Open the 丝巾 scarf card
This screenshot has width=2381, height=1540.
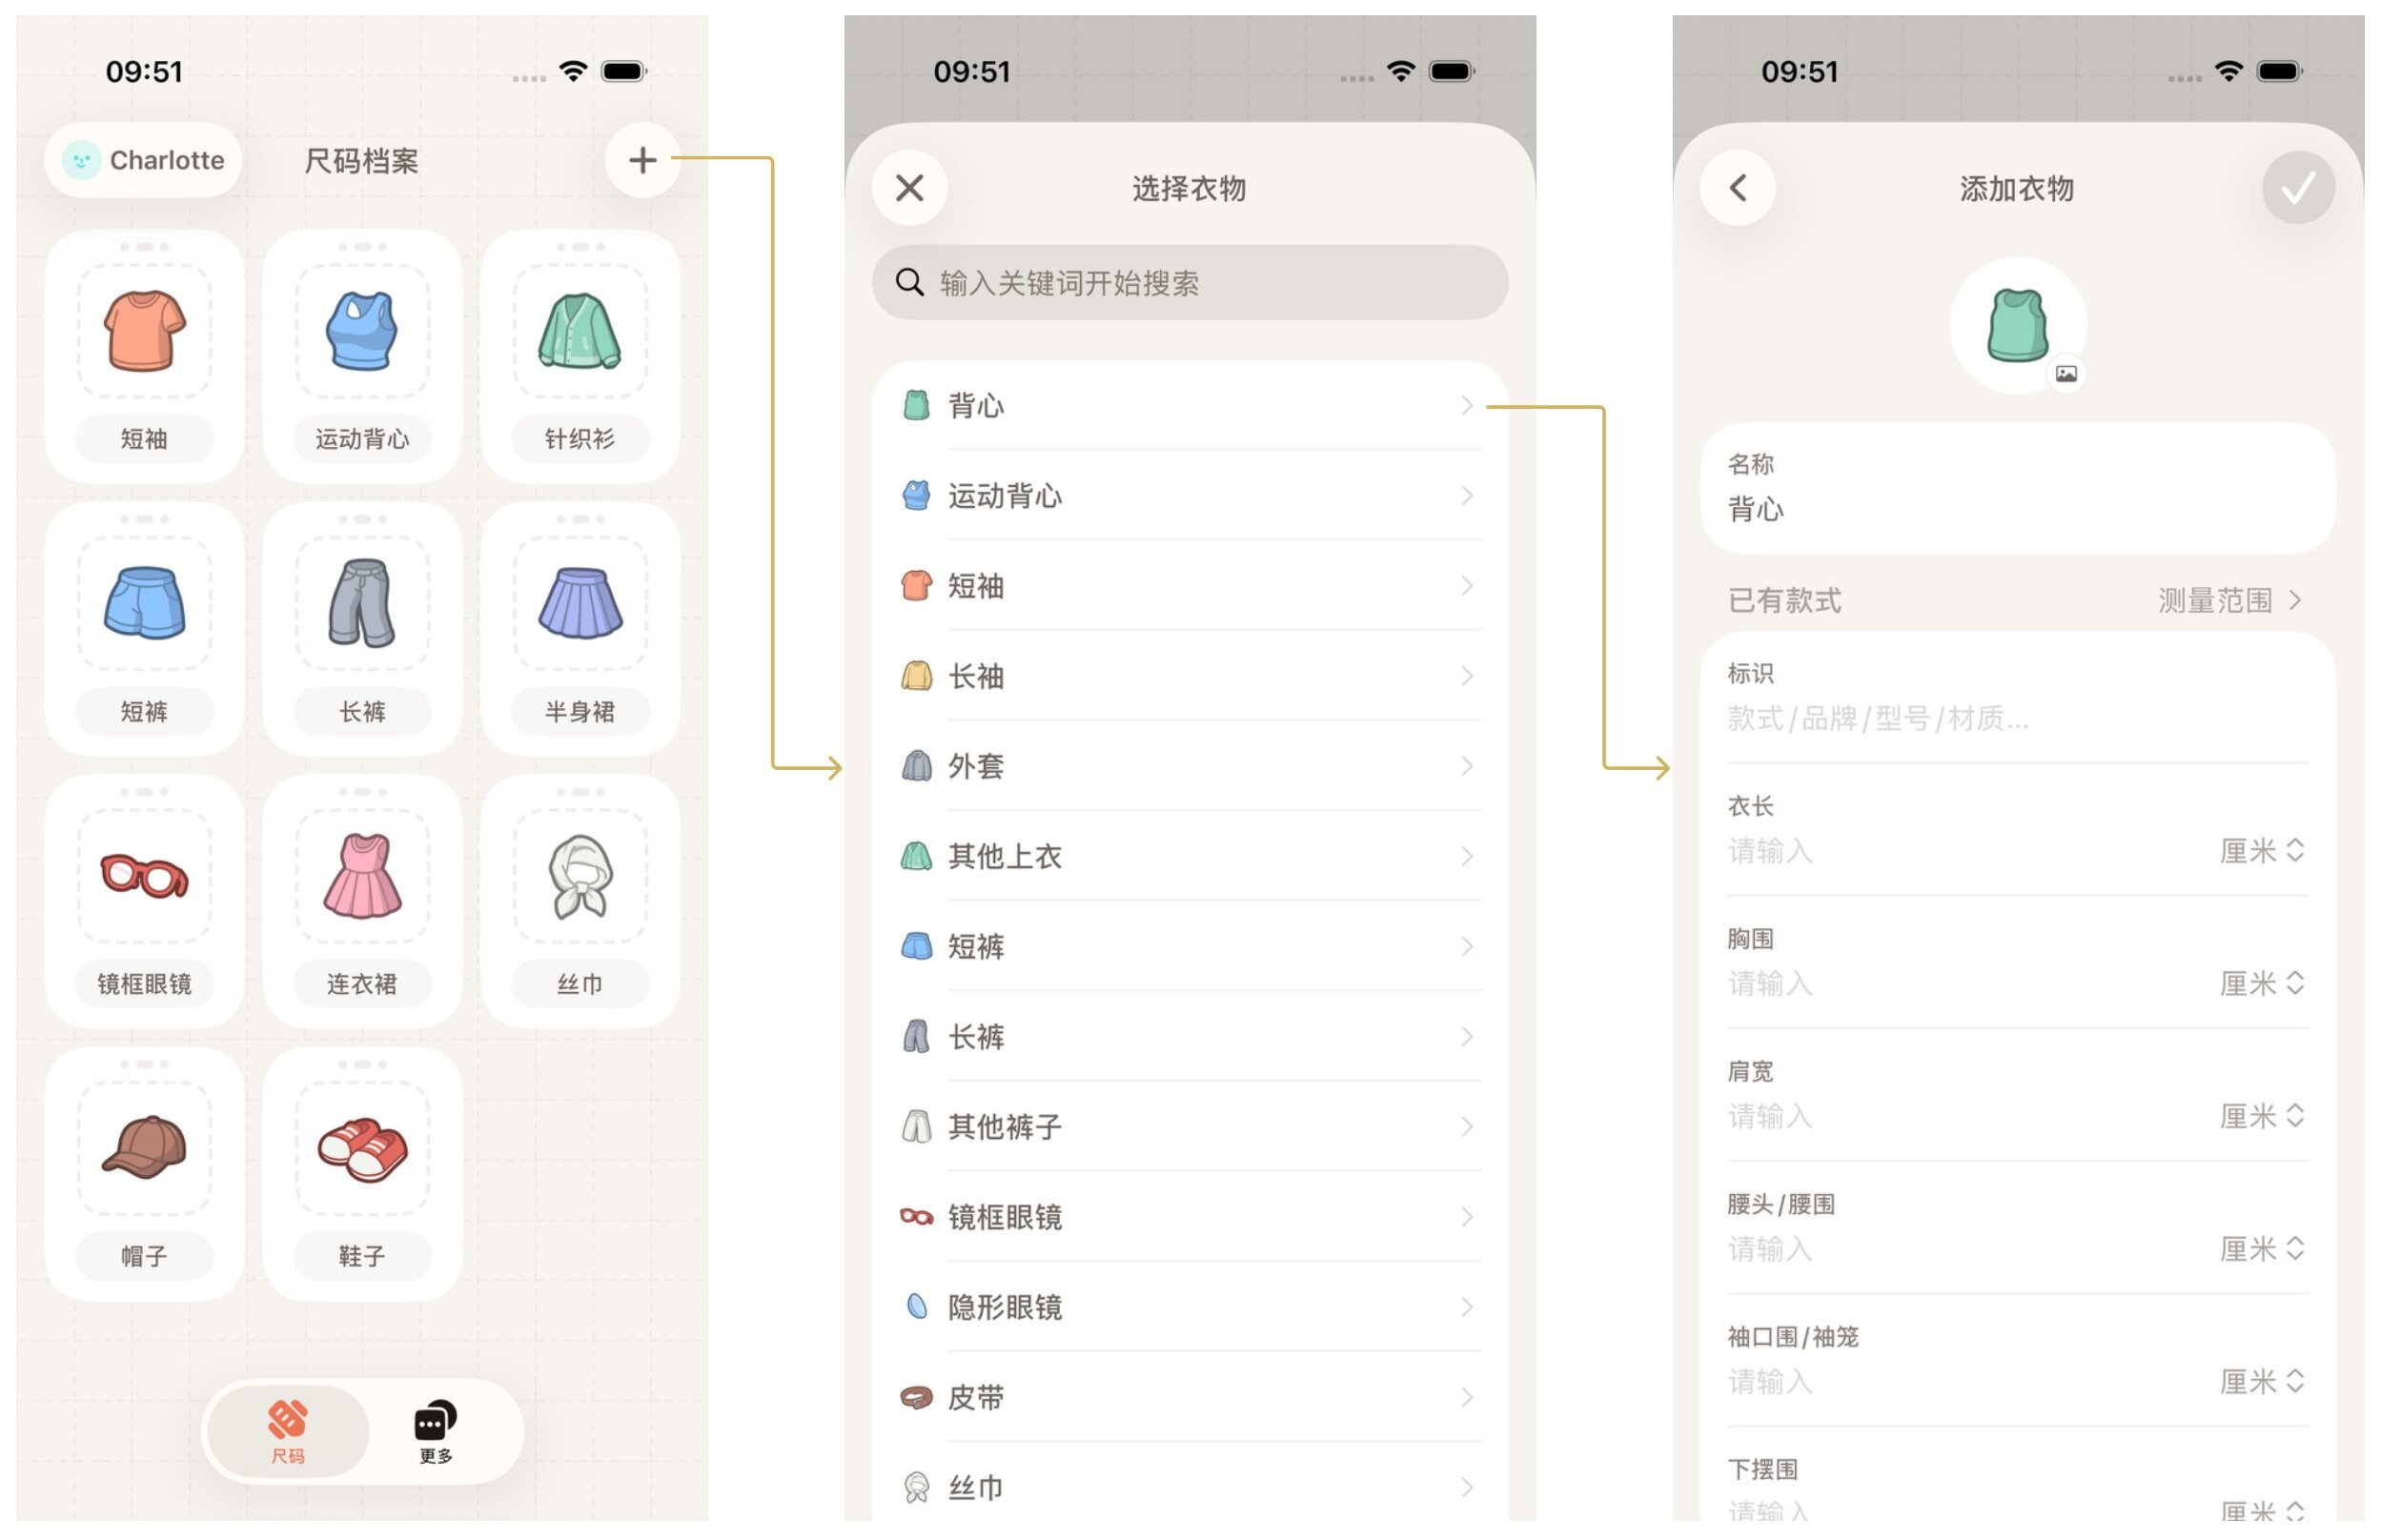[x=580, y=901]
